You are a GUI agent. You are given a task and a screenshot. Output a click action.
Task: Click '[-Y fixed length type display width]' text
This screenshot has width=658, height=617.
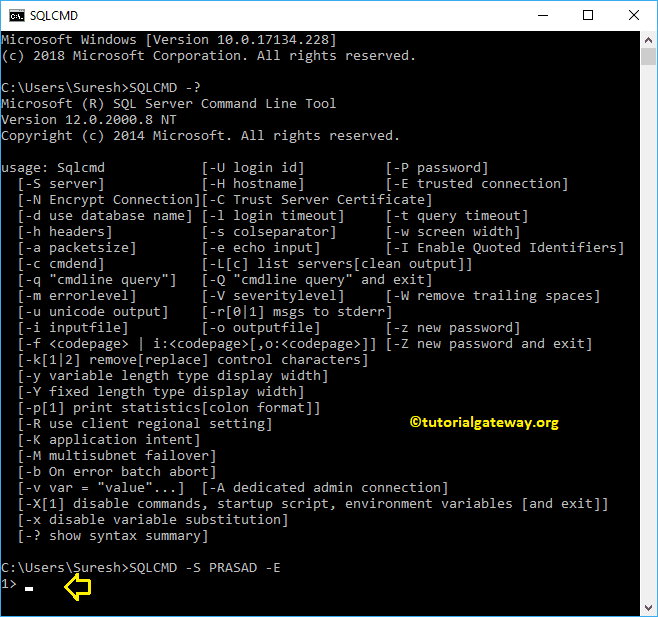[x=161, y=392]
